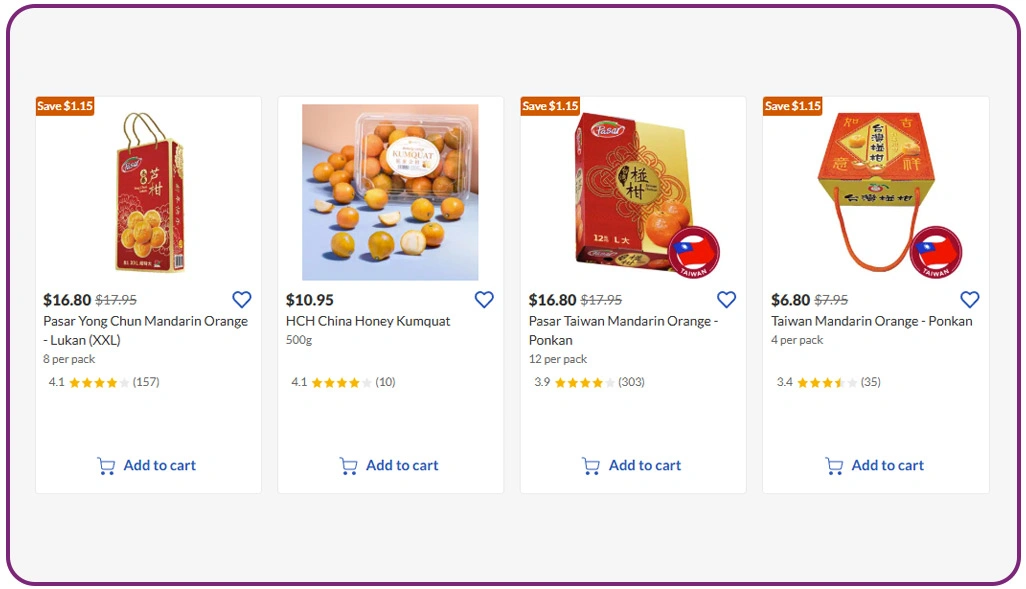Select the first star in the Lukan rating

click(75, 381)
